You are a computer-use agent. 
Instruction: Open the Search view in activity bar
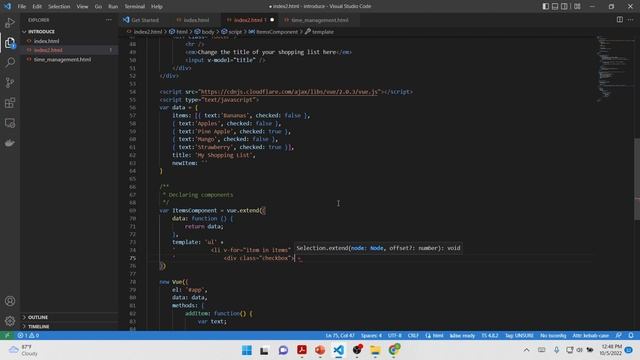10,62
